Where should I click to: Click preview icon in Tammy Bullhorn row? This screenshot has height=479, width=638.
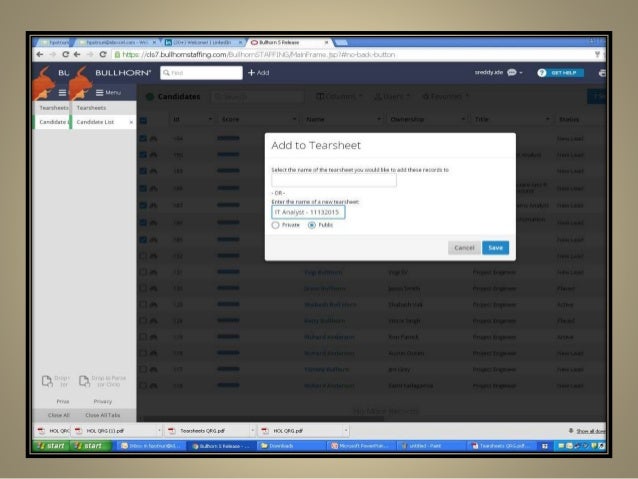click(x=153, y=370)
